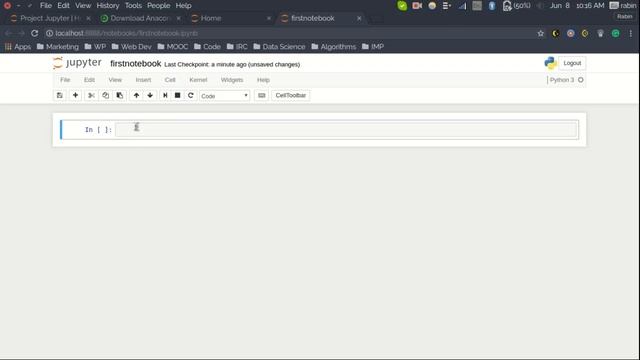Click the Python 3 kernel indicator circle
This screenshot has width=640, height=360.
580,80
